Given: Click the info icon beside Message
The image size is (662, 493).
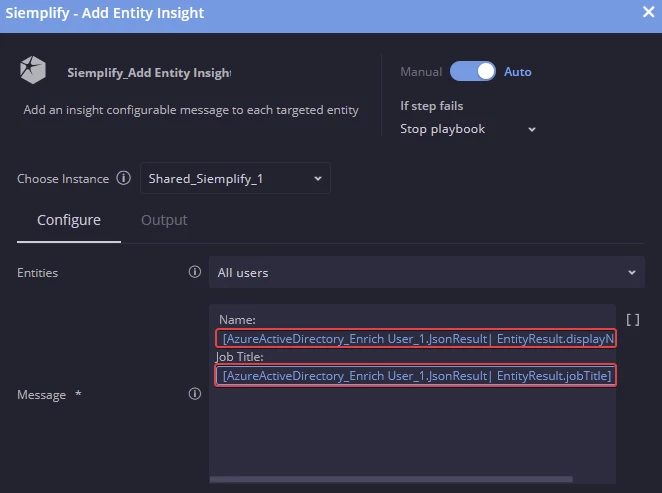Looking at the screenshot, I should click(195, 394).
